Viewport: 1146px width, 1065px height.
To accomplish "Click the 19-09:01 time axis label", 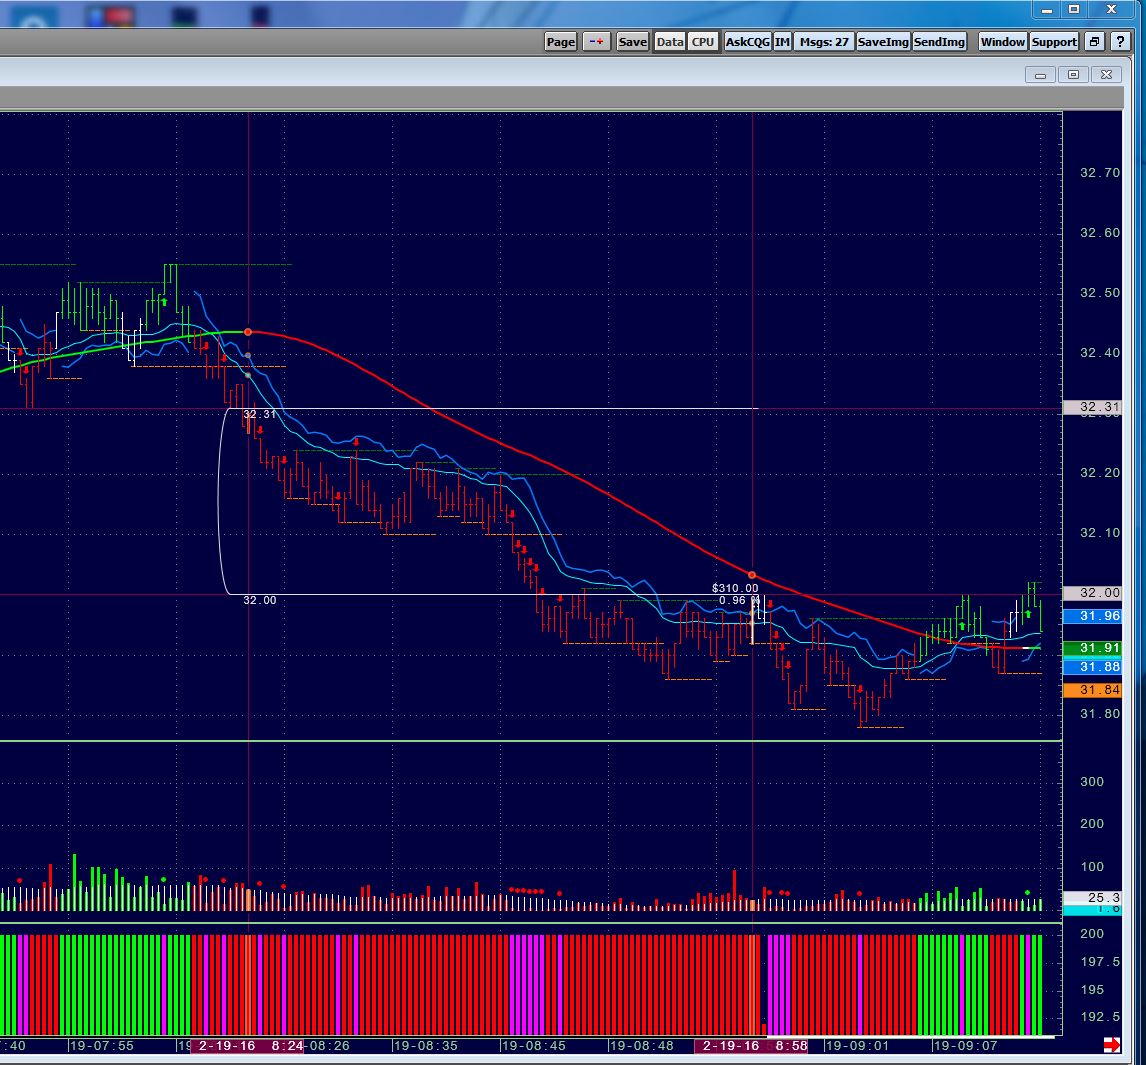I will tap(857, 1046).
